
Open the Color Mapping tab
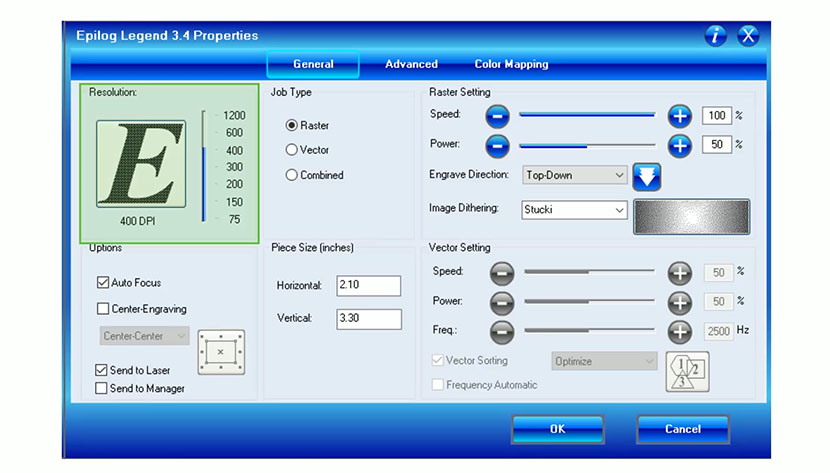coord(511,64)
